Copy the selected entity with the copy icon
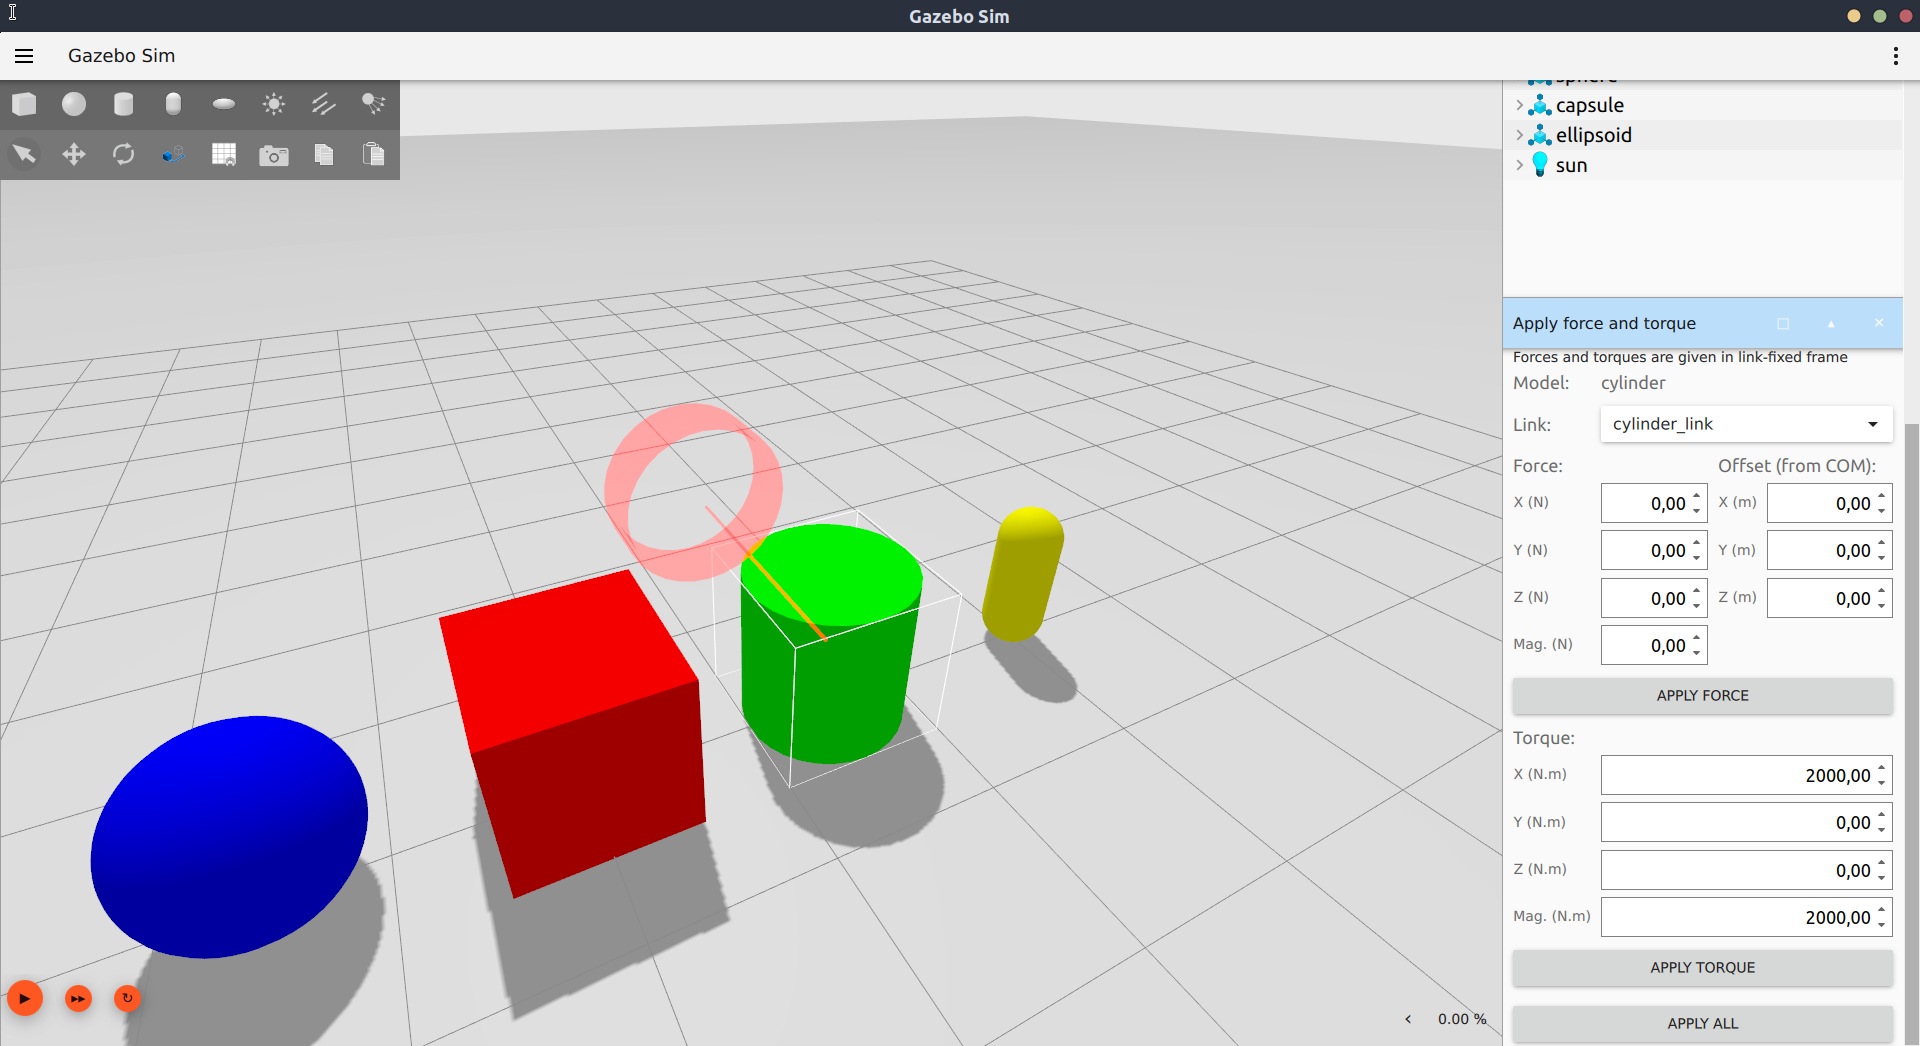Screen dimensions: 1920x1046 (x=324, y=154)
